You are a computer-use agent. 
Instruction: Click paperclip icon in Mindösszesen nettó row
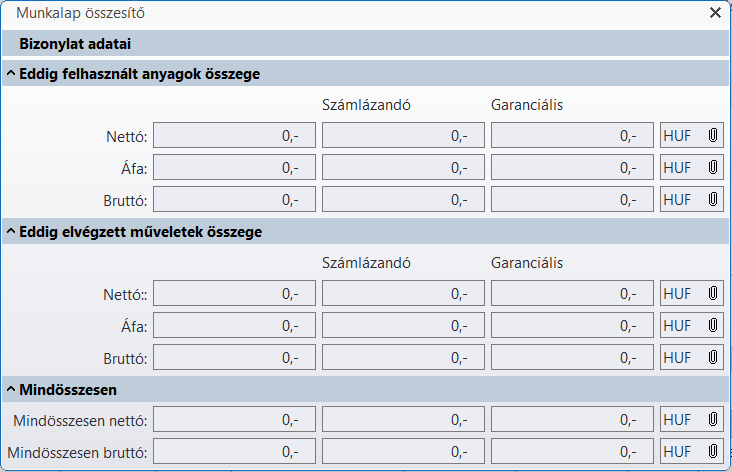(713, 420)
